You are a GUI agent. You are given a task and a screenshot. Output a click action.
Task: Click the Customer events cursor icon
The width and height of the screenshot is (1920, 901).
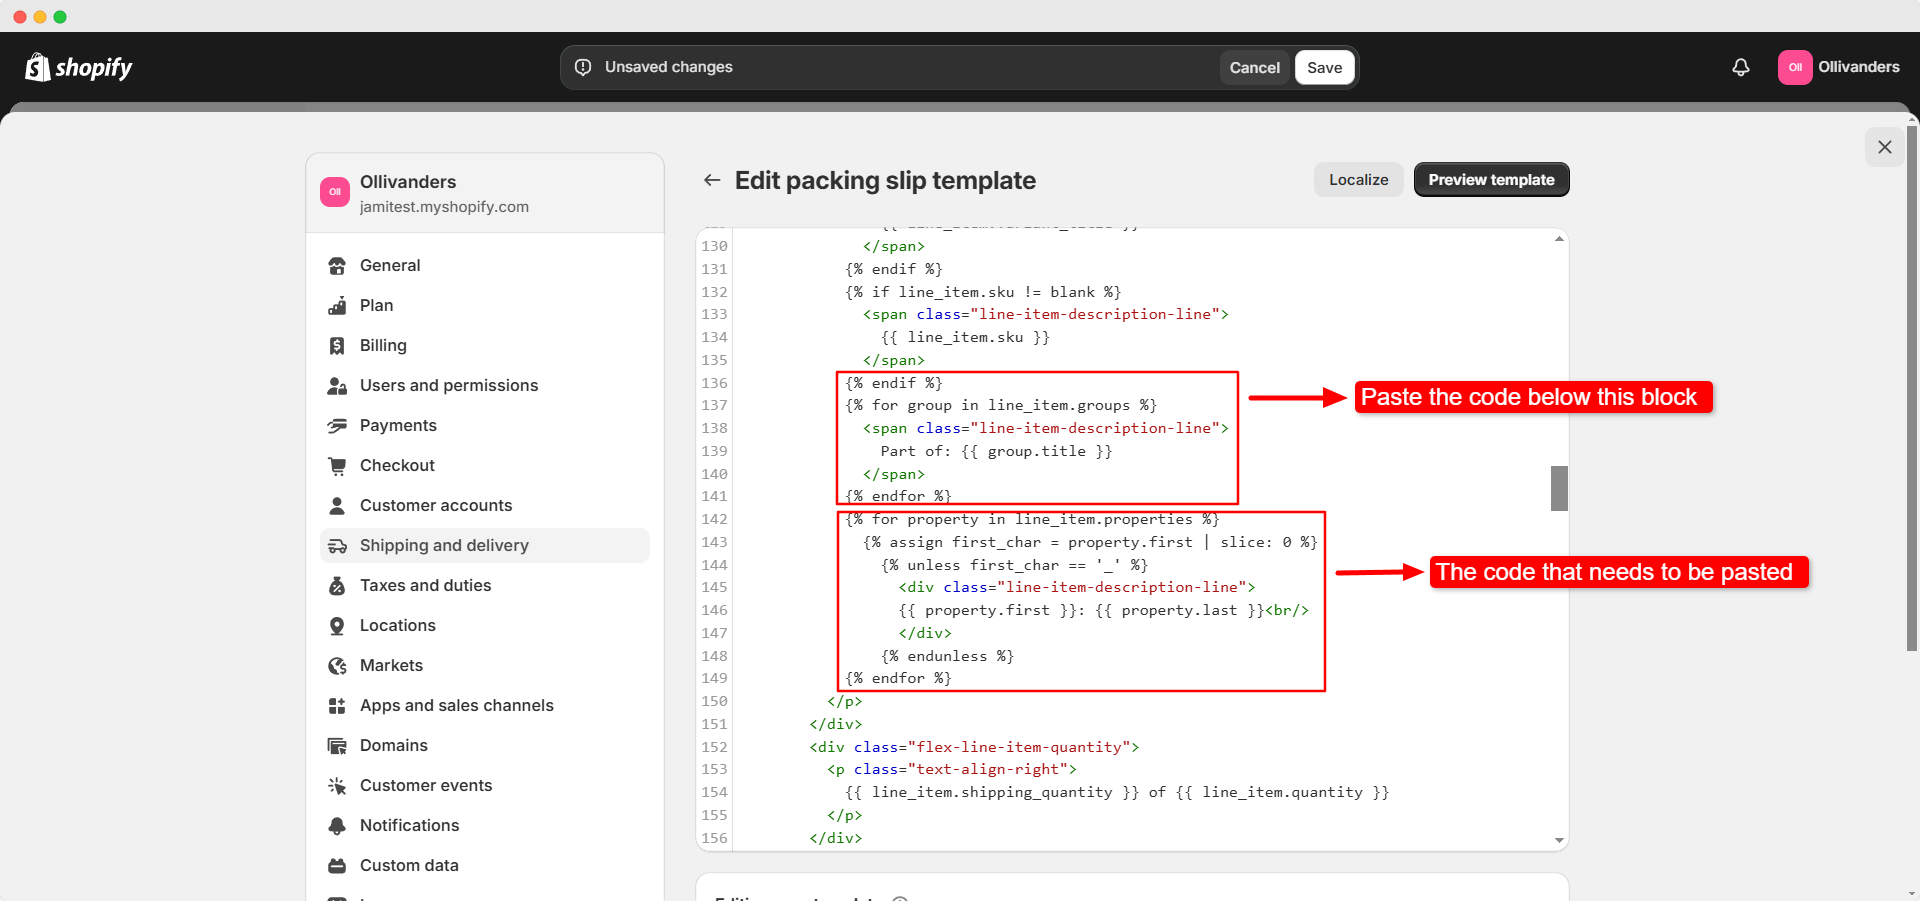click(x=337, y=786)
